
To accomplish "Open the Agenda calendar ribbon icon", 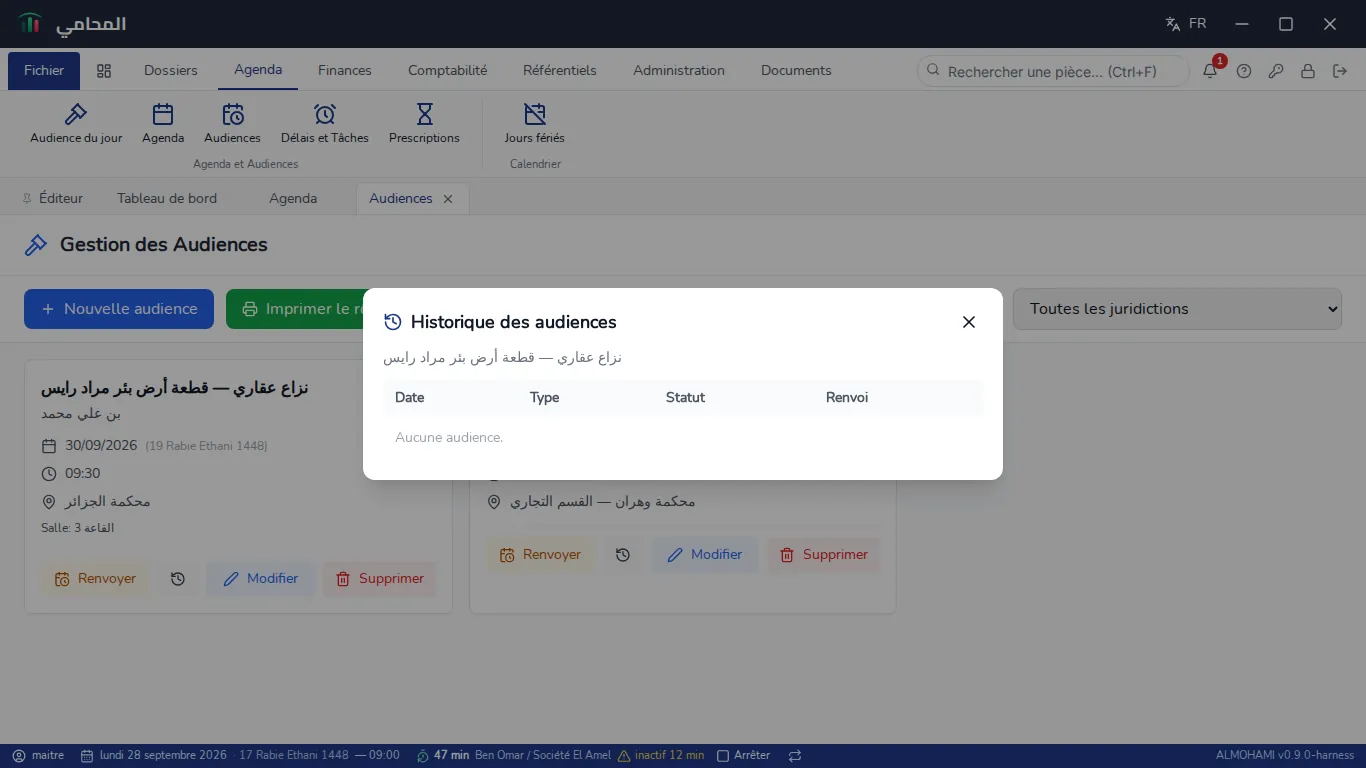I will pyautogui.click(x=163, y=123).
